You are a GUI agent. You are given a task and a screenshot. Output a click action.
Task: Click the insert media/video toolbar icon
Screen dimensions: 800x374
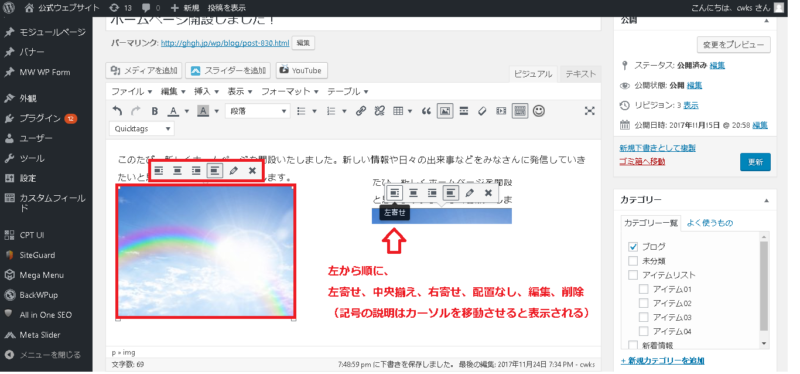(x=501, y=111)
